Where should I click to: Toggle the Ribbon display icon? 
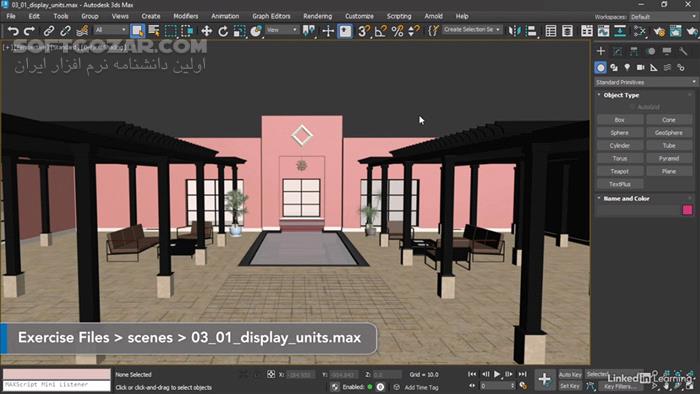coord(587,31)
